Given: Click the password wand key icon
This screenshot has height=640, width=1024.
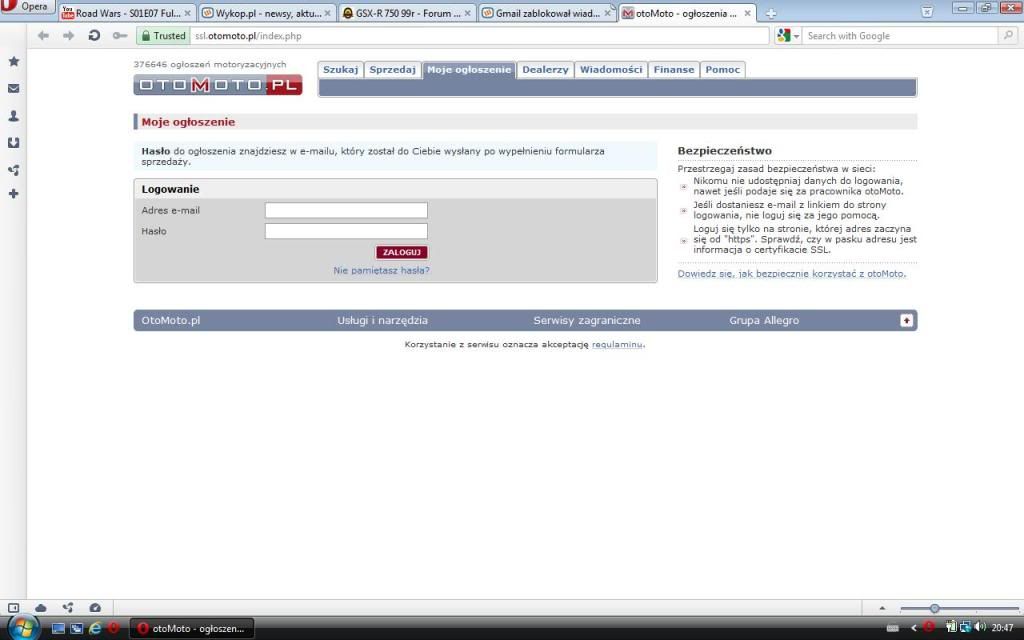Looking at the screenshot, I should pyautogui.click(x=120, y=35).
